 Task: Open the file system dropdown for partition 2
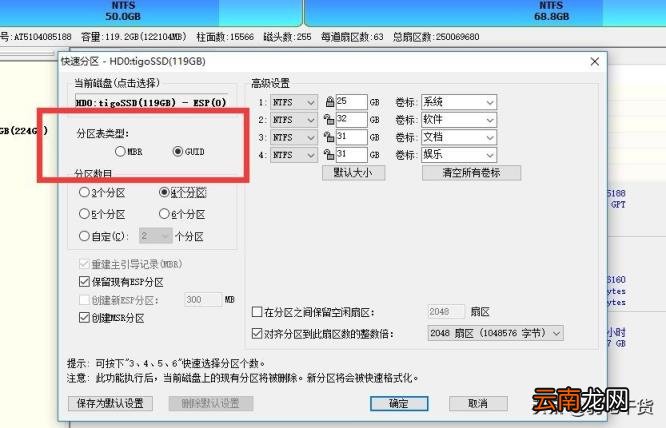pyautogui.click(x=294, y=120)
